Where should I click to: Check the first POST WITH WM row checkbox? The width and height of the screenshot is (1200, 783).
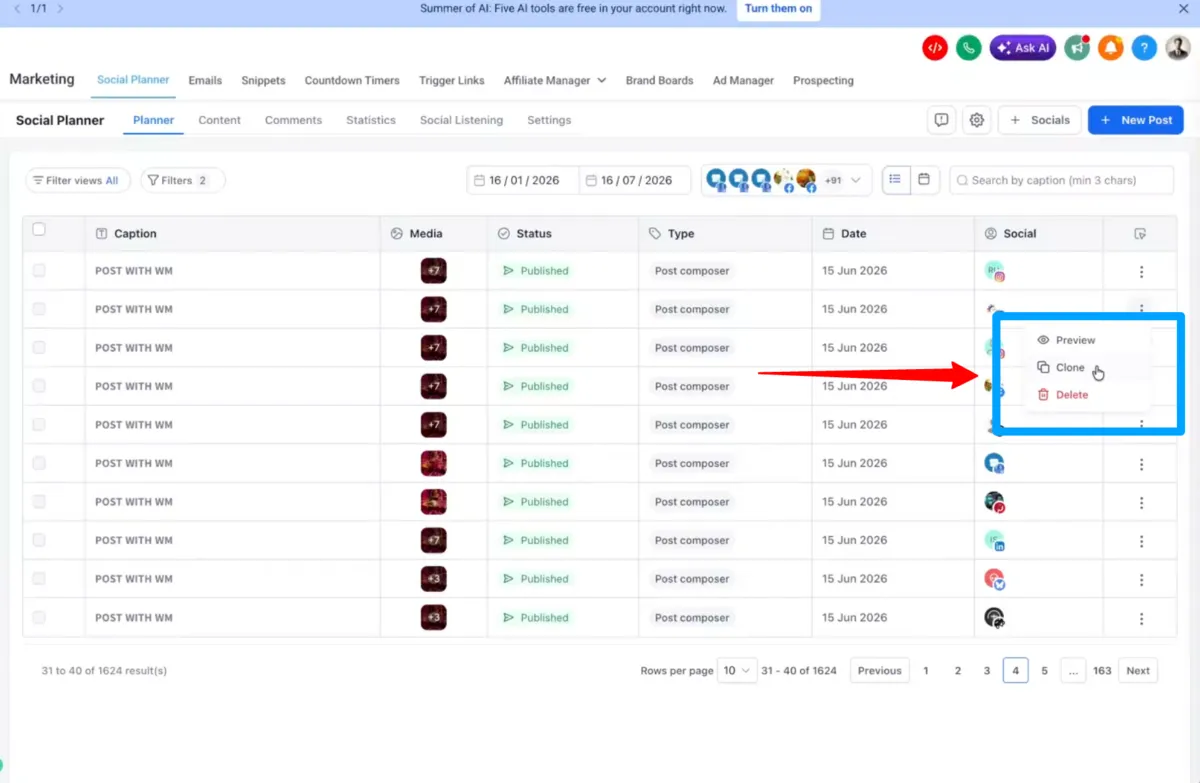39,270
